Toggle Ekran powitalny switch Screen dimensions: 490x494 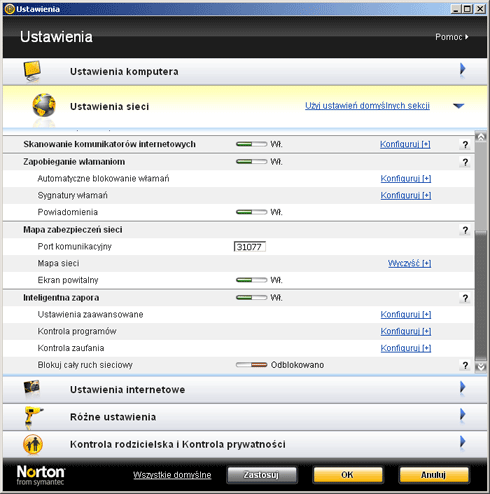pos(251,280)
